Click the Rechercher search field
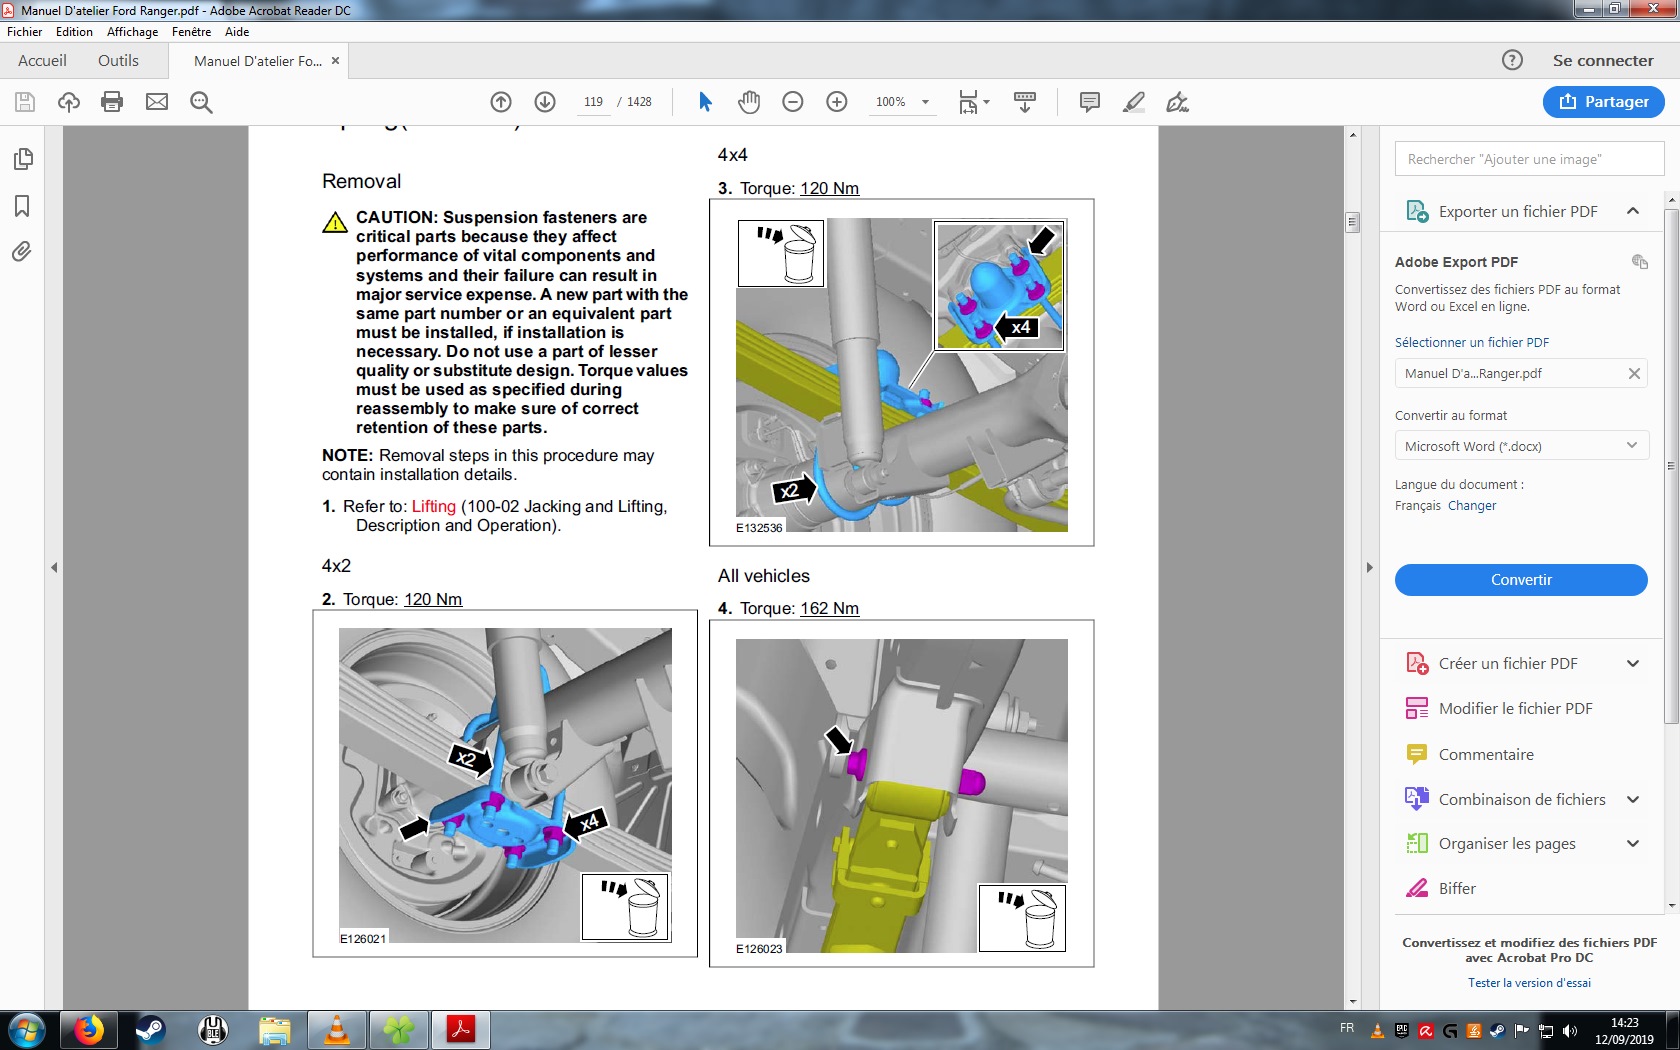The width and height of the screenshot is (1680, 1050). point(1529,159)
